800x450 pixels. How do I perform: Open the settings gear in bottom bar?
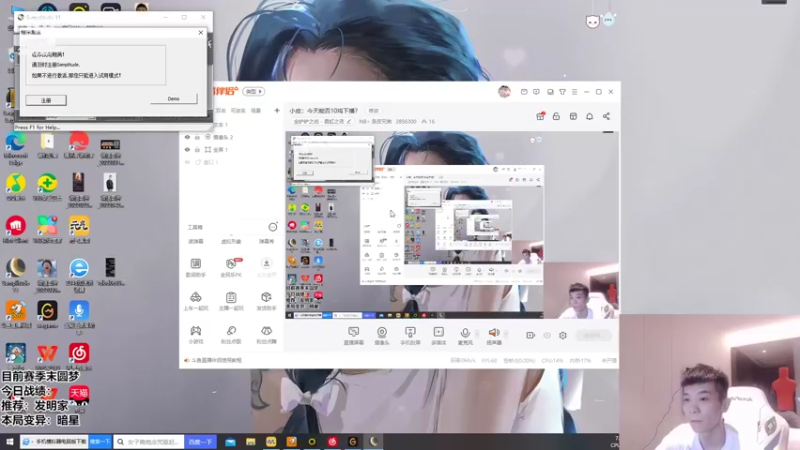click(563, 335)
